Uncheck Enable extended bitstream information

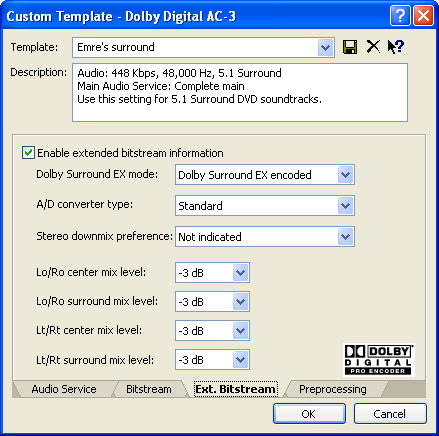tap(28, 153)
